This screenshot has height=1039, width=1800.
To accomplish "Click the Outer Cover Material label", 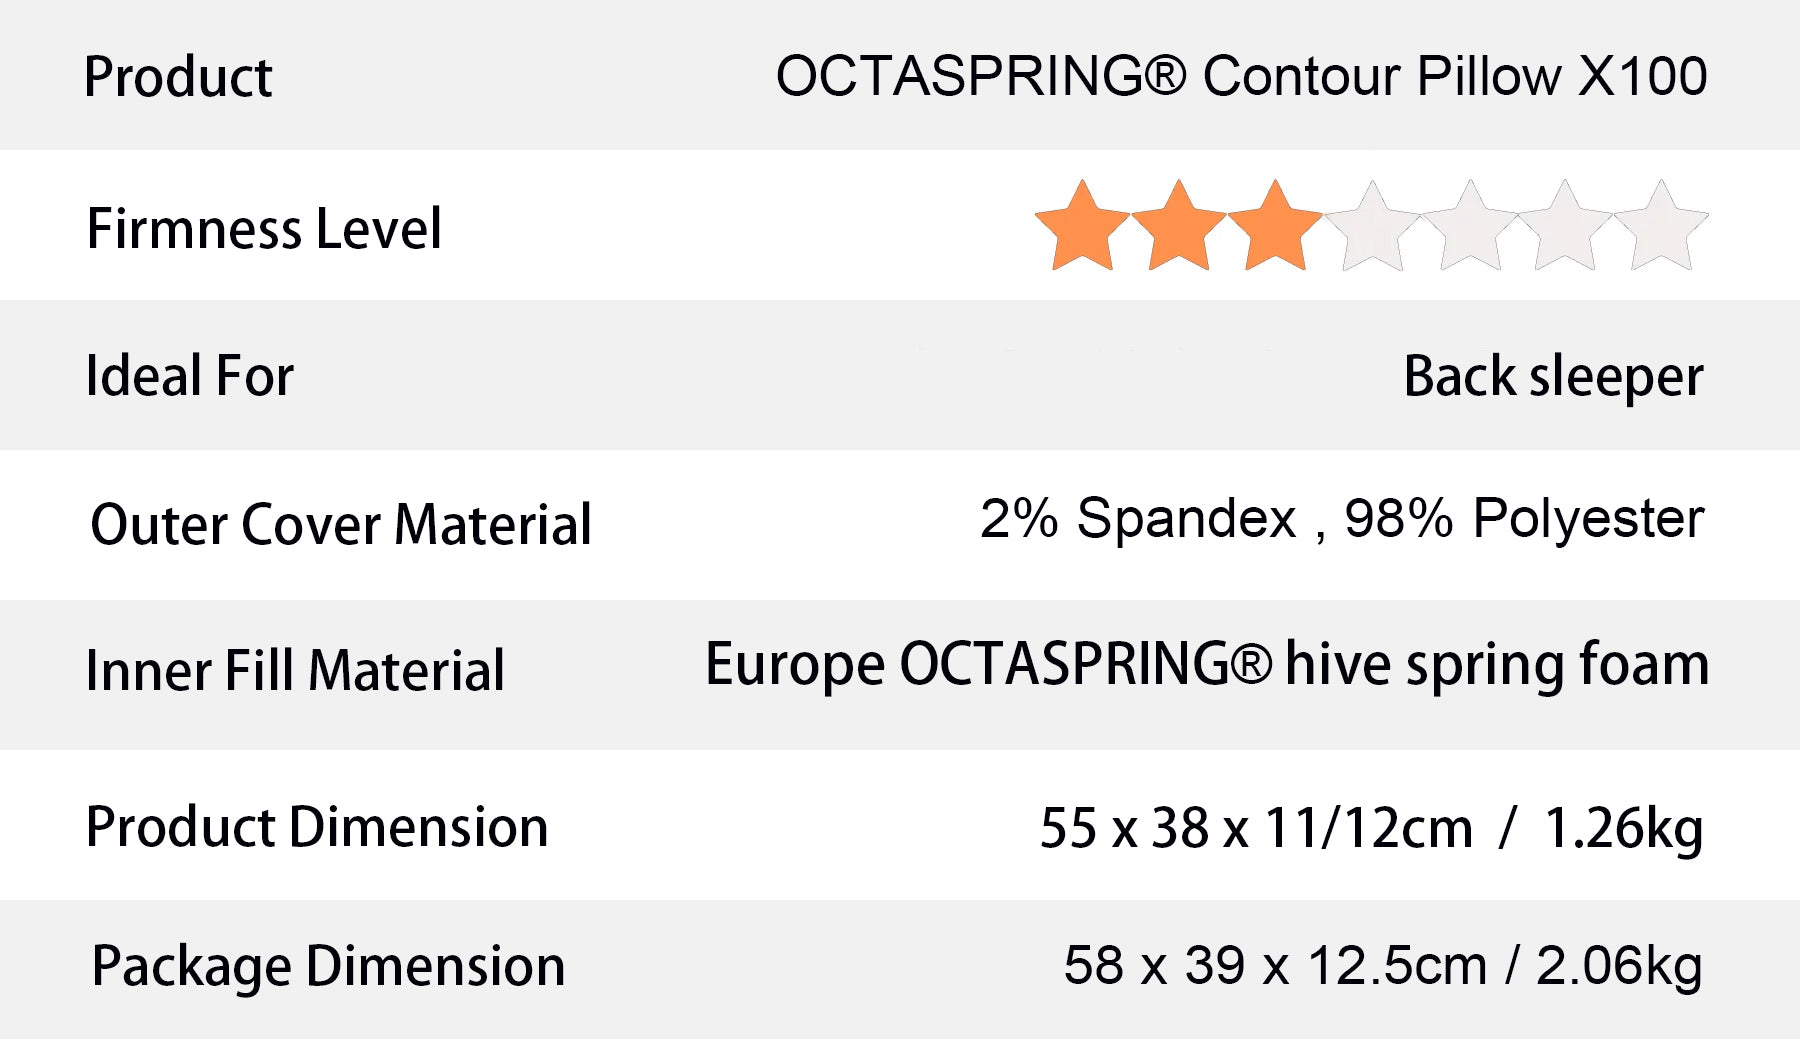I will [x=341, y=524].
